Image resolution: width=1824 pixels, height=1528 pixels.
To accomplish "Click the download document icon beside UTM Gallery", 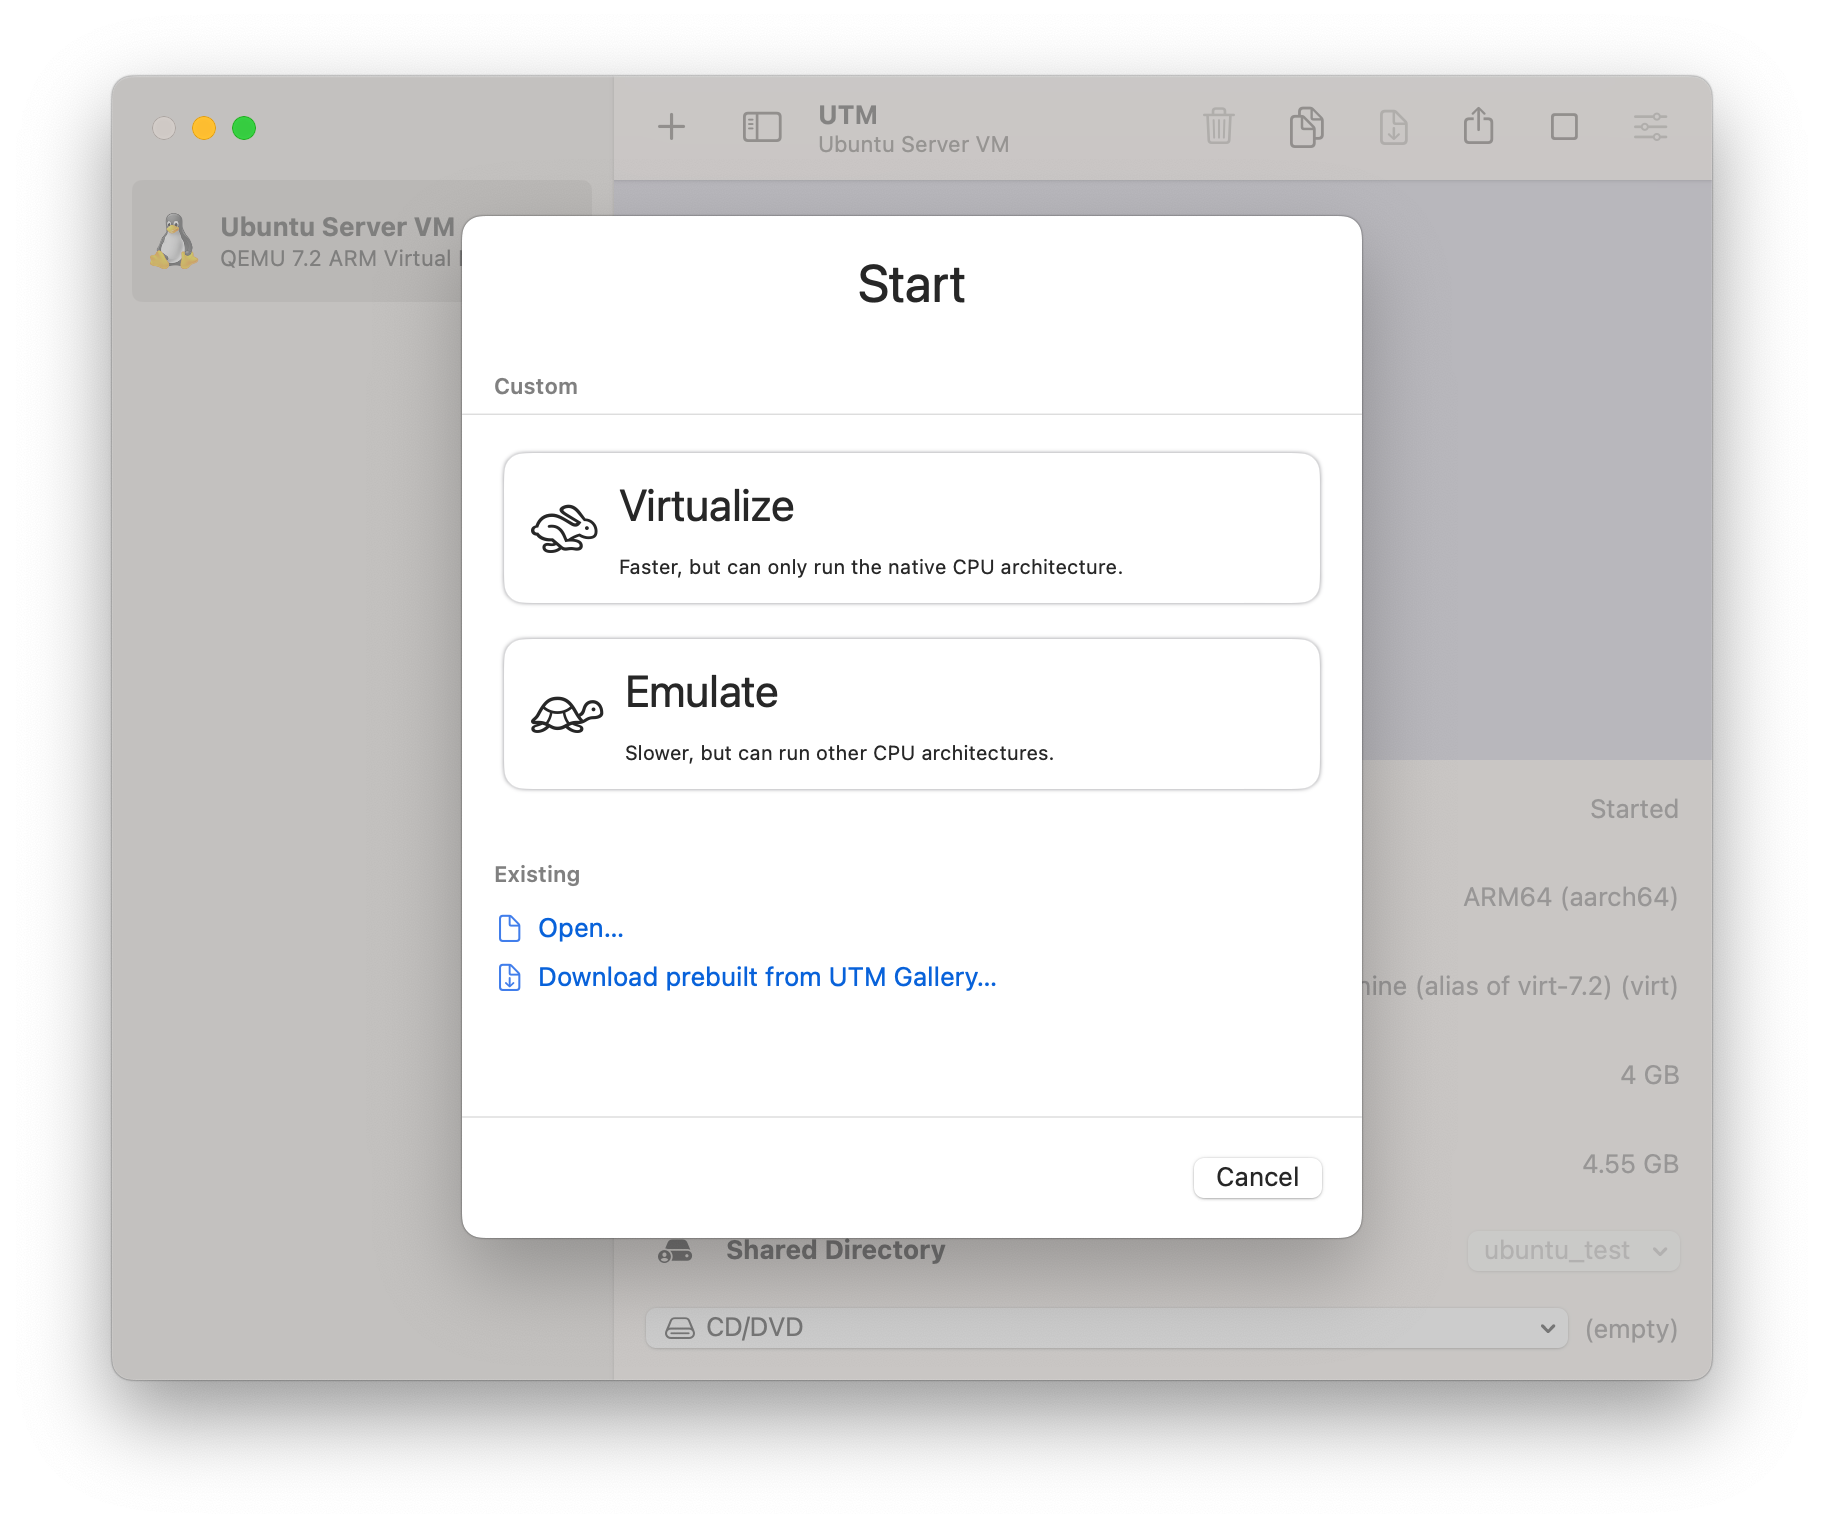I will (x=509, y=977).
